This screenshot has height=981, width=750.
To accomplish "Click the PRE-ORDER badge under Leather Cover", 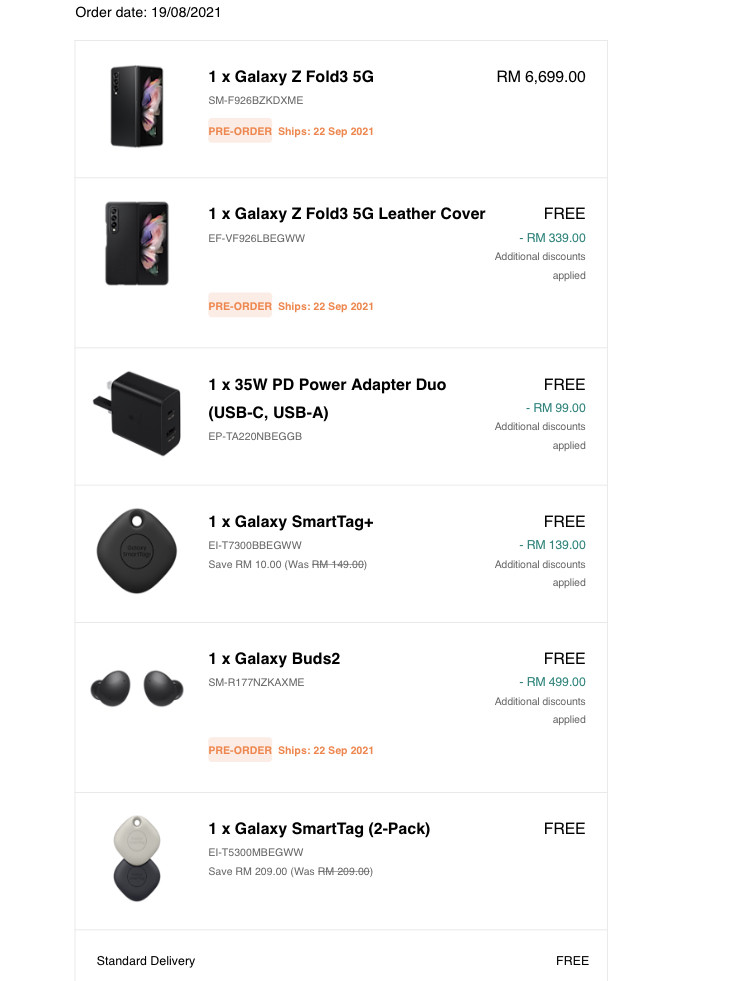I will click(240, 306).
